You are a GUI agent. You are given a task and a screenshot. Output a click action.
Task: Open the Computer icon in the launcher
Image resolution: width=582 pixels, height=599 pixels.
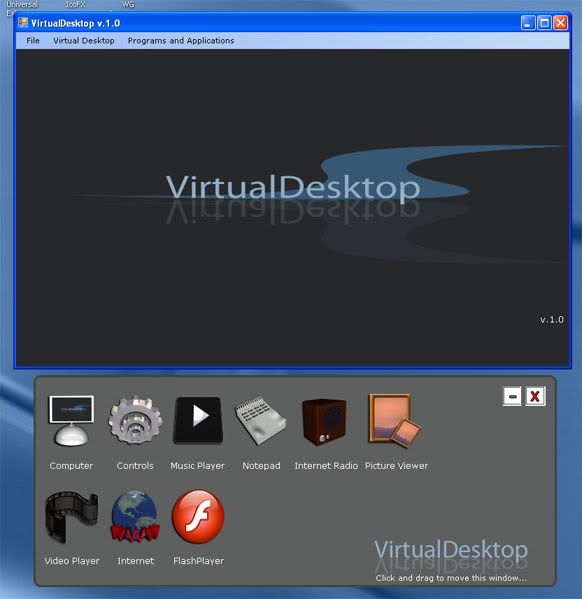(x=71, y=421)
